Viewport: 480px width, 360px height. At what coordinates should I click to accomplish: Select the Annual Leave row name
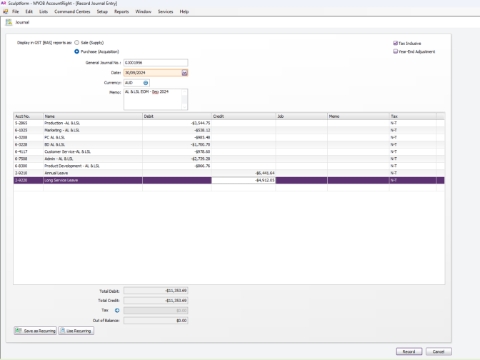tap(56, 173)
